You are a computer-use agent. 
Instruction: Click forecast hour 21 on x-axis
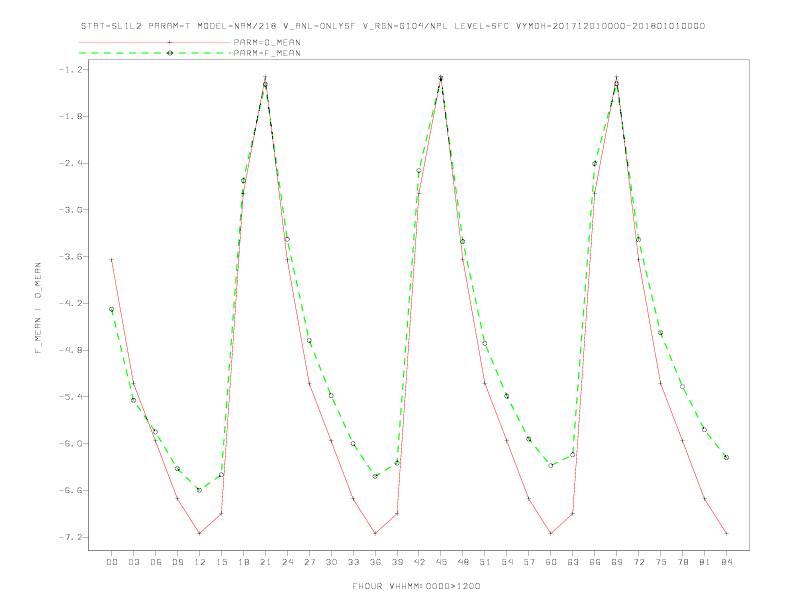265,562
